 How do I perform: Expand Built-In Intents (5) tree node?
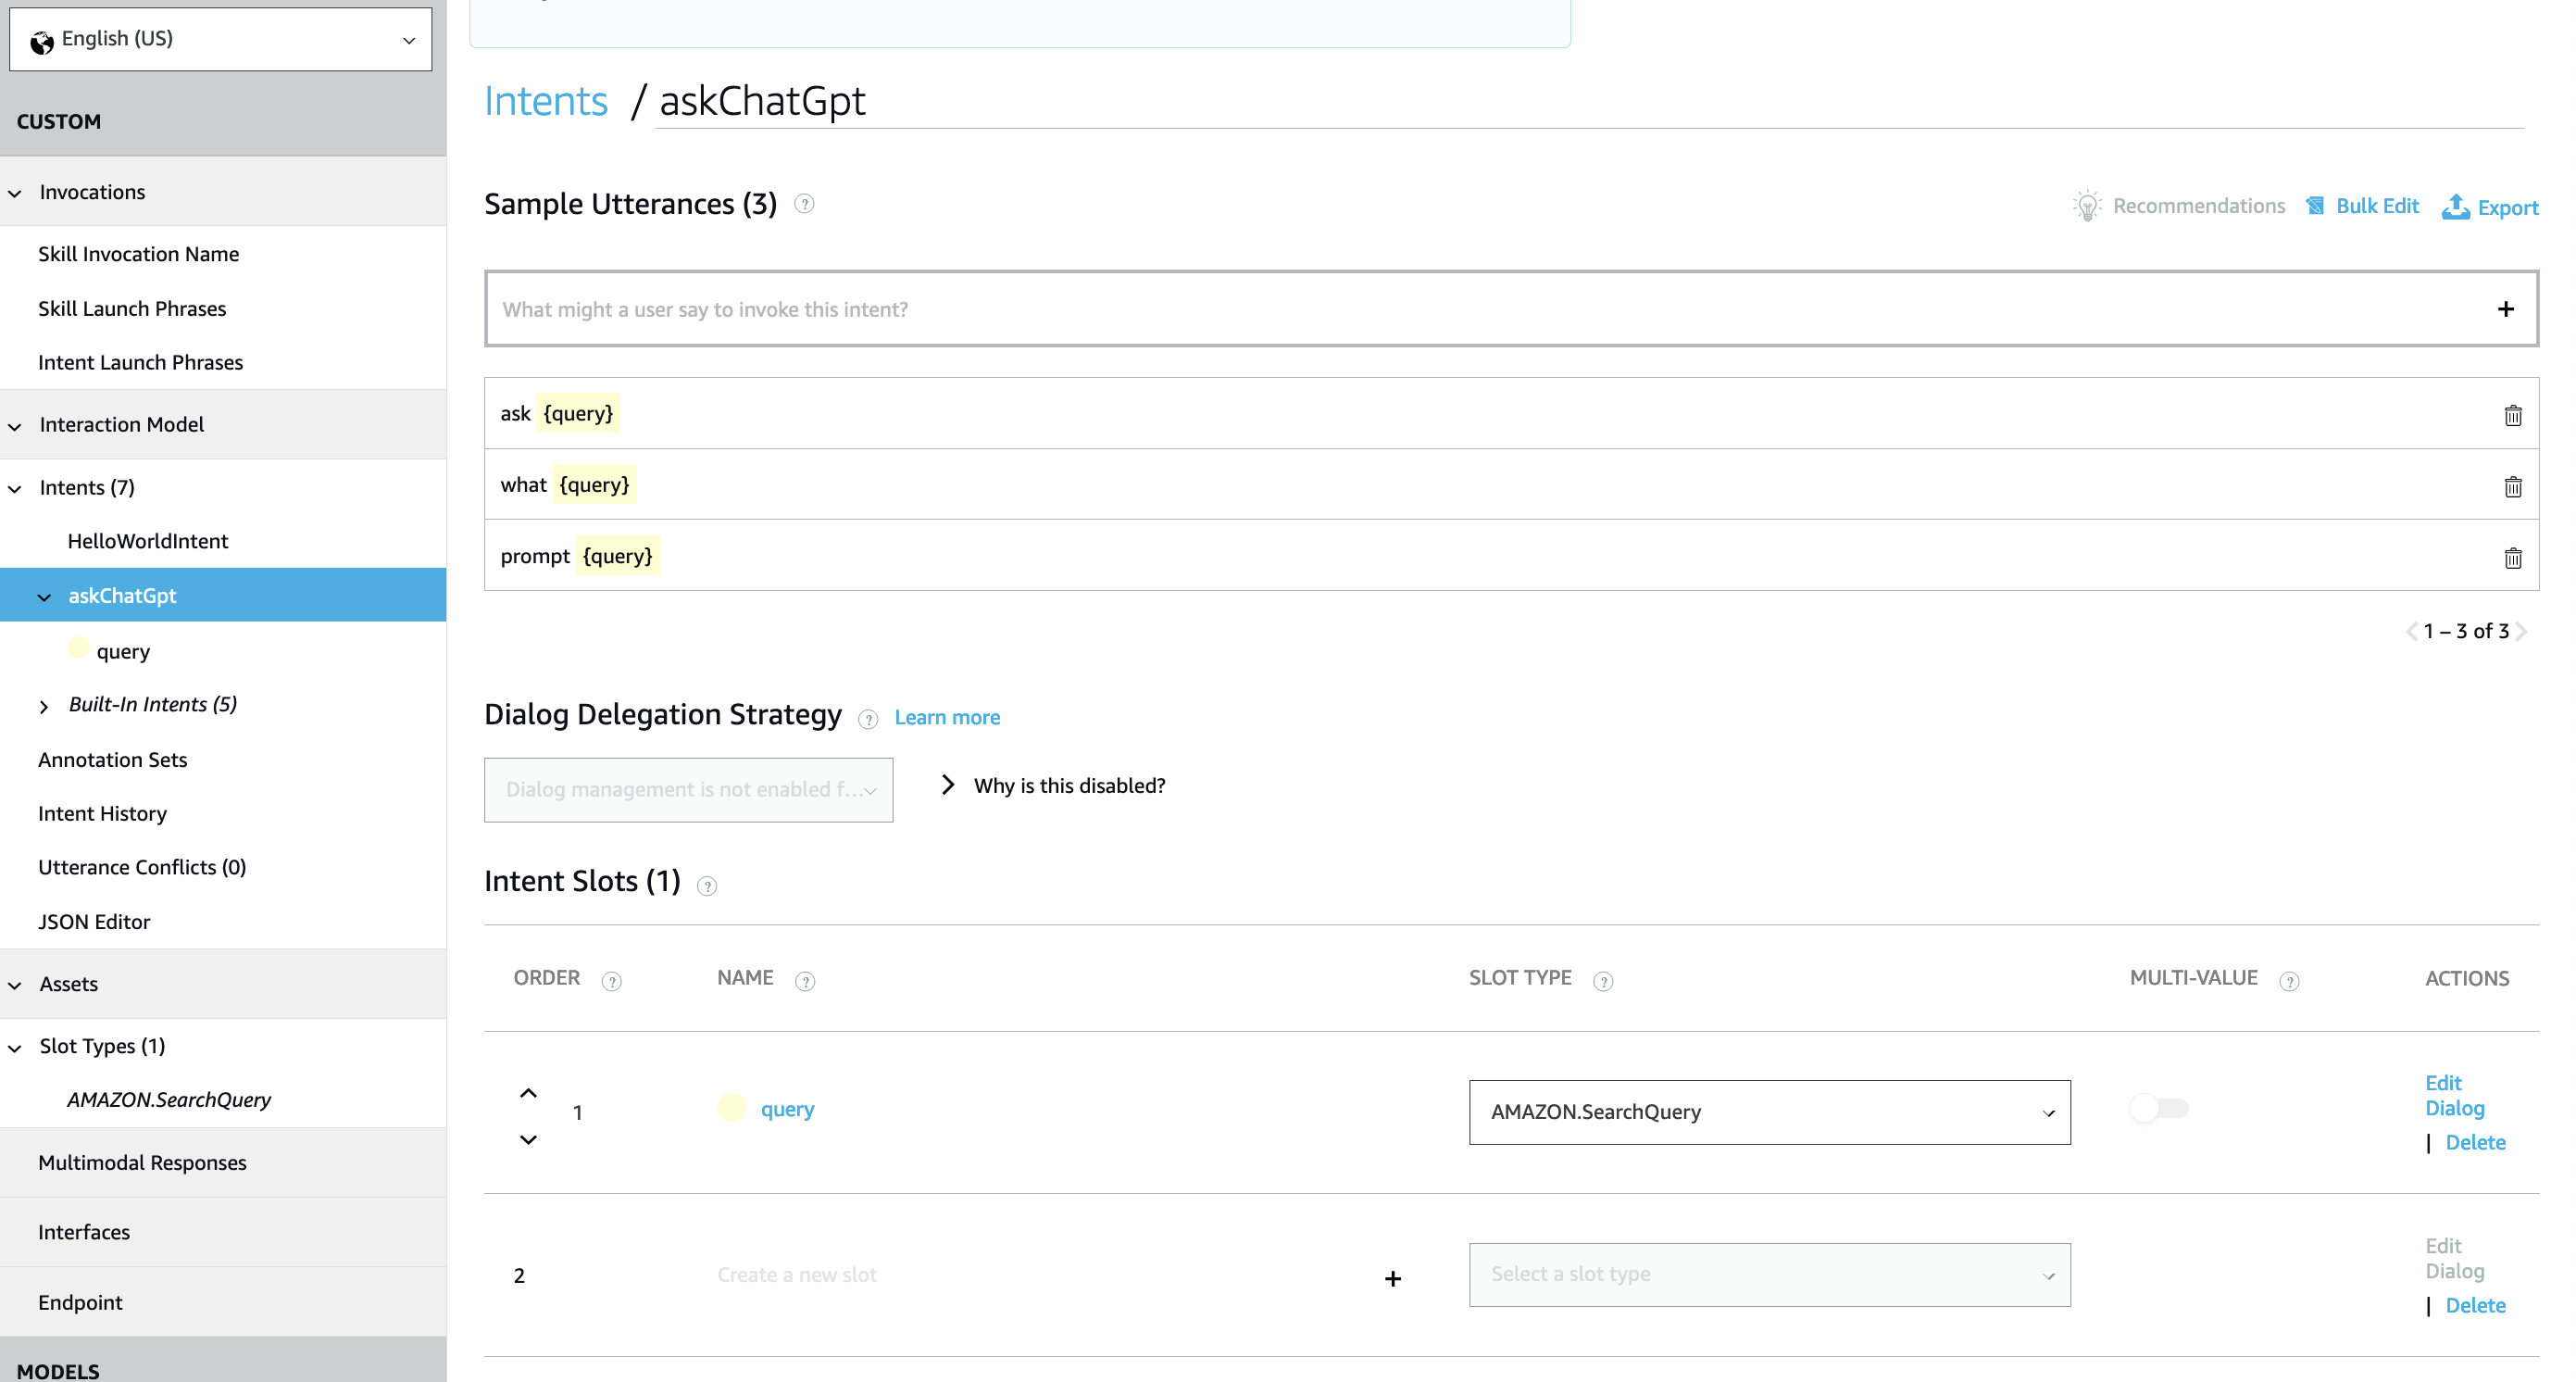(x=44, y=706)
